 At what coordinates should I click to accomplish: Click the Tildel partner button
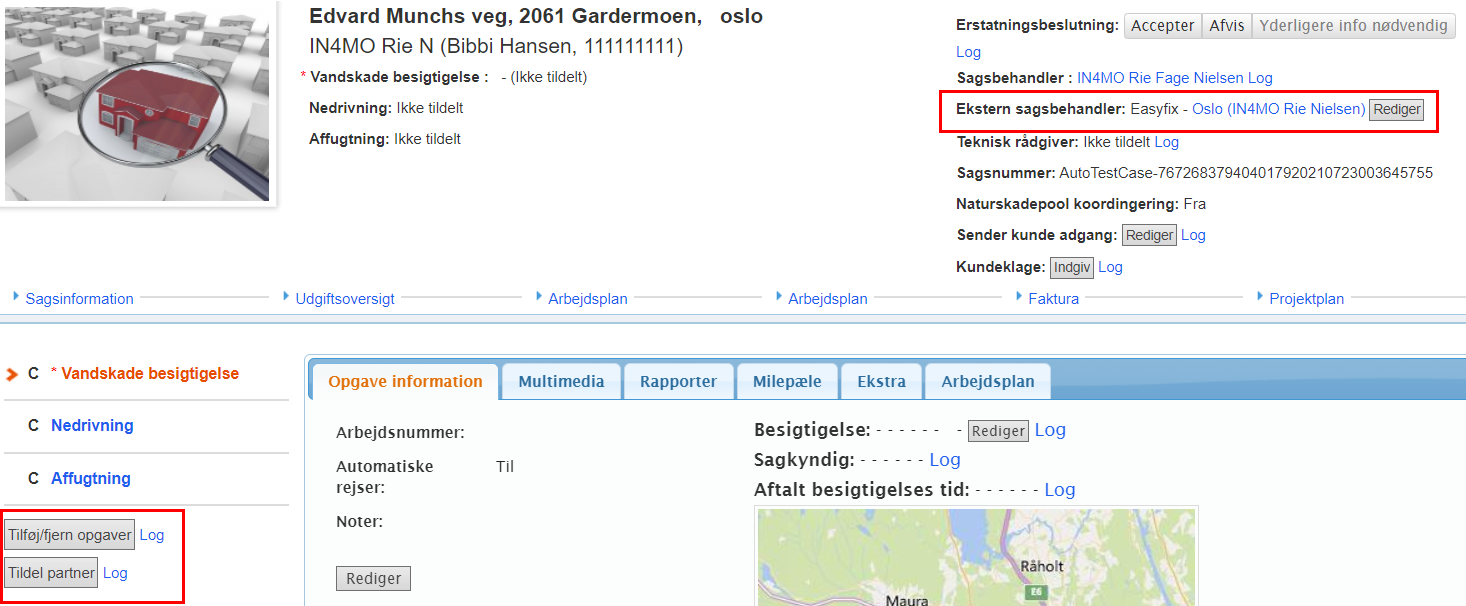pos(51,573)
